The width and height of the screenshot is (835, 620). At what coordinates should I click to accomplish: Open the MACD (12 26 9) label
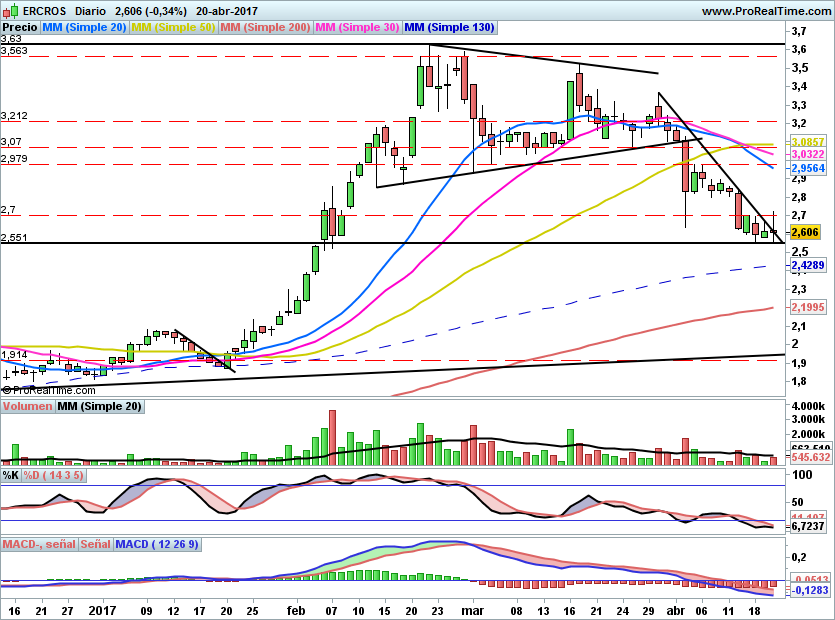click(157, 544)
